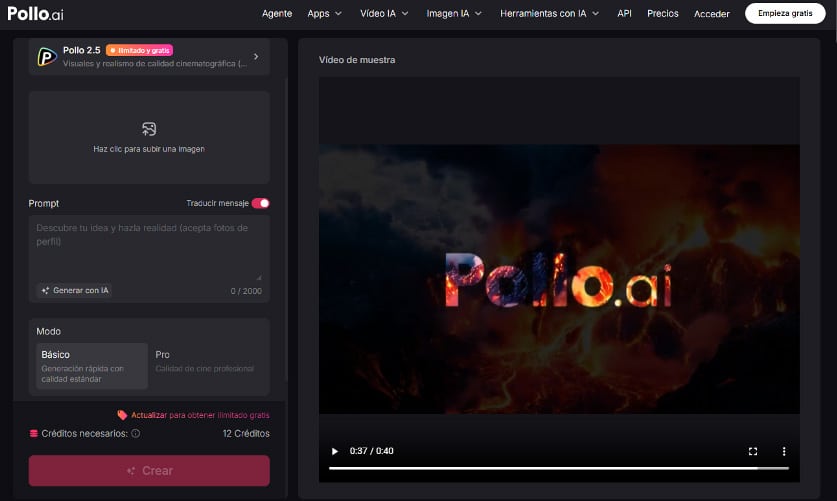
Task: Click the upload image icon
Action: (x=149, y=129)
